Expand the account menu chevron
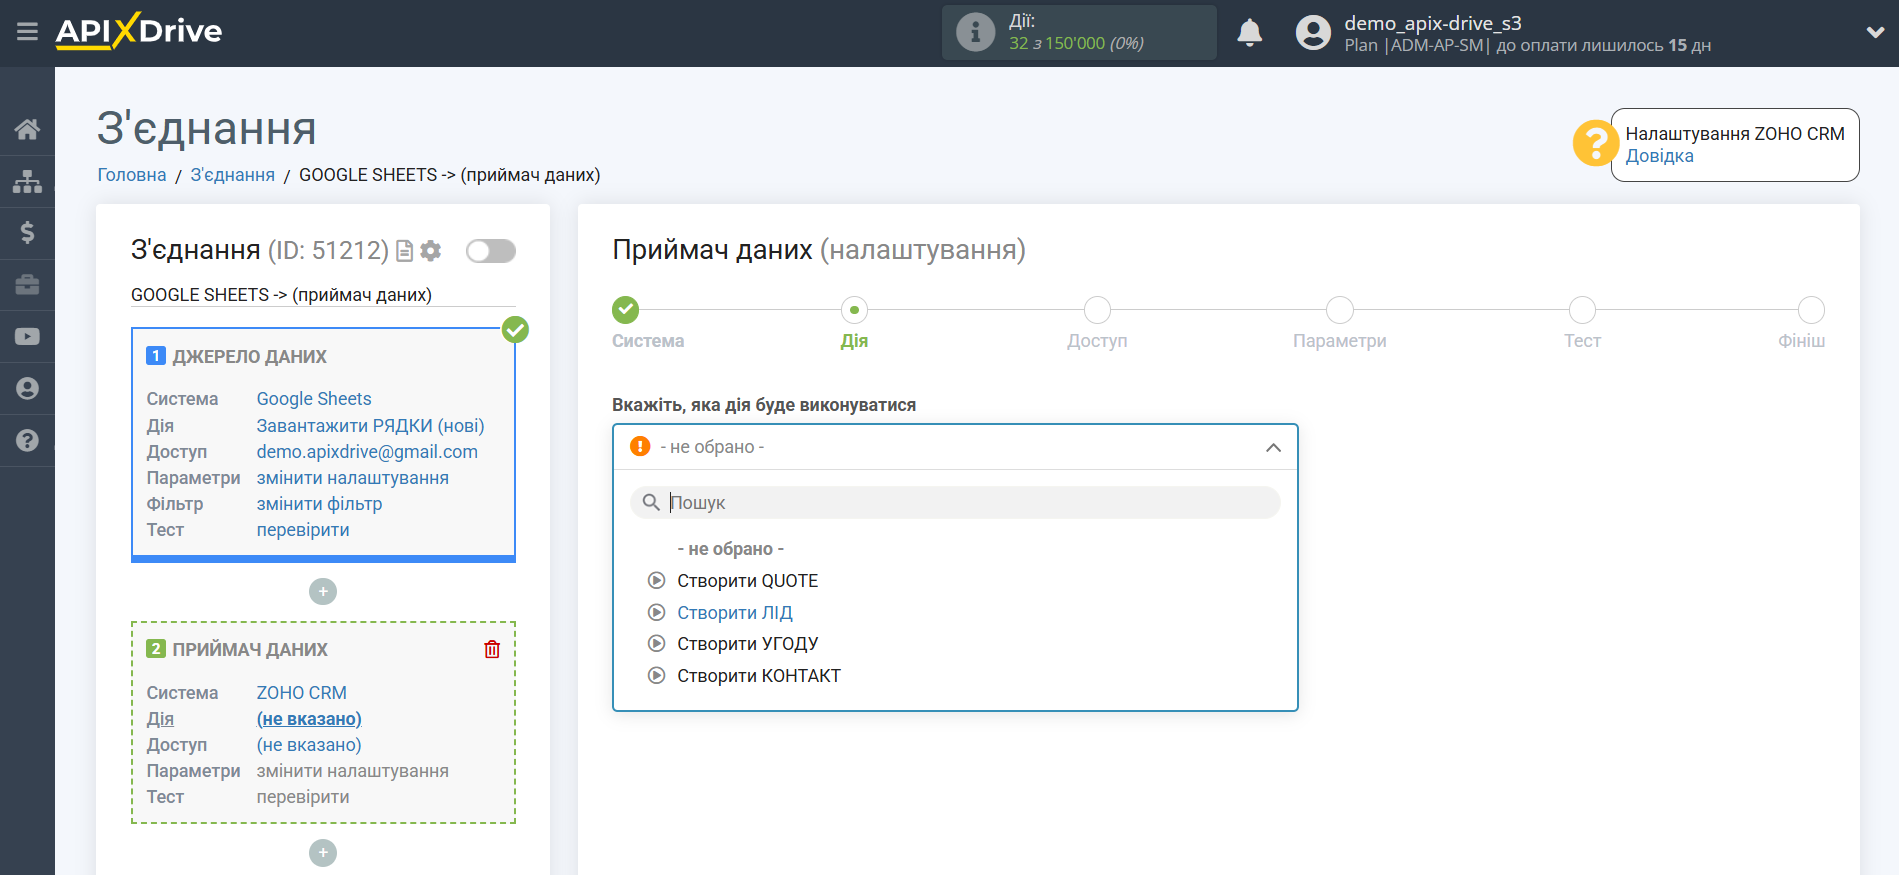1899x875 pixels. 1875,32
